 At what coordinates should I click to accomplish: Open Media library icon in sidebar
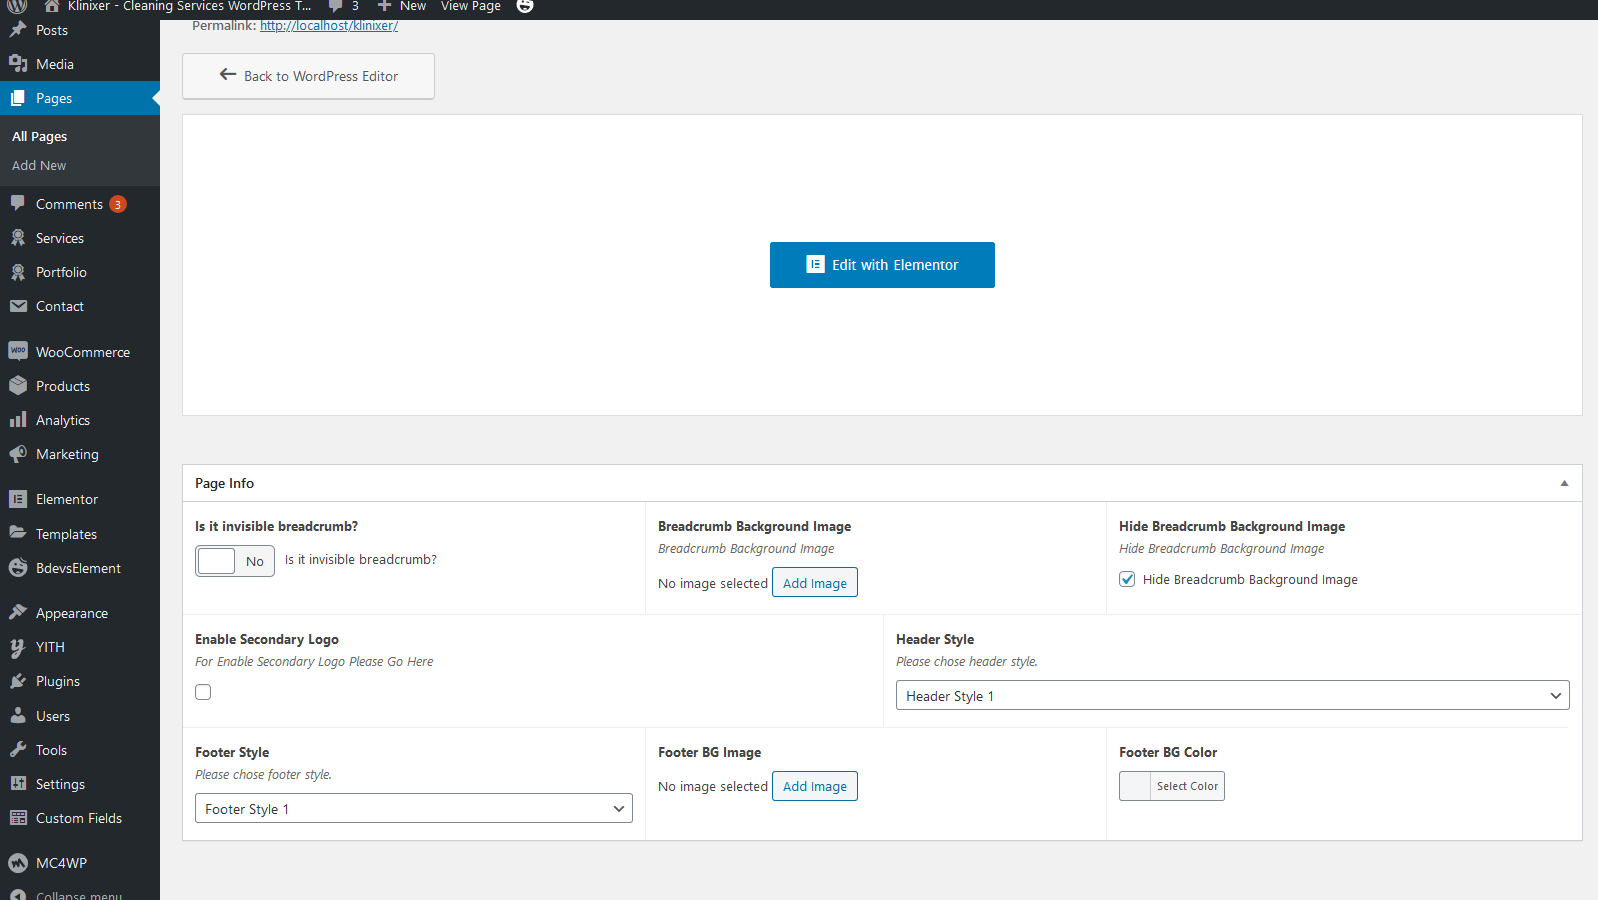tap(18, 64)
